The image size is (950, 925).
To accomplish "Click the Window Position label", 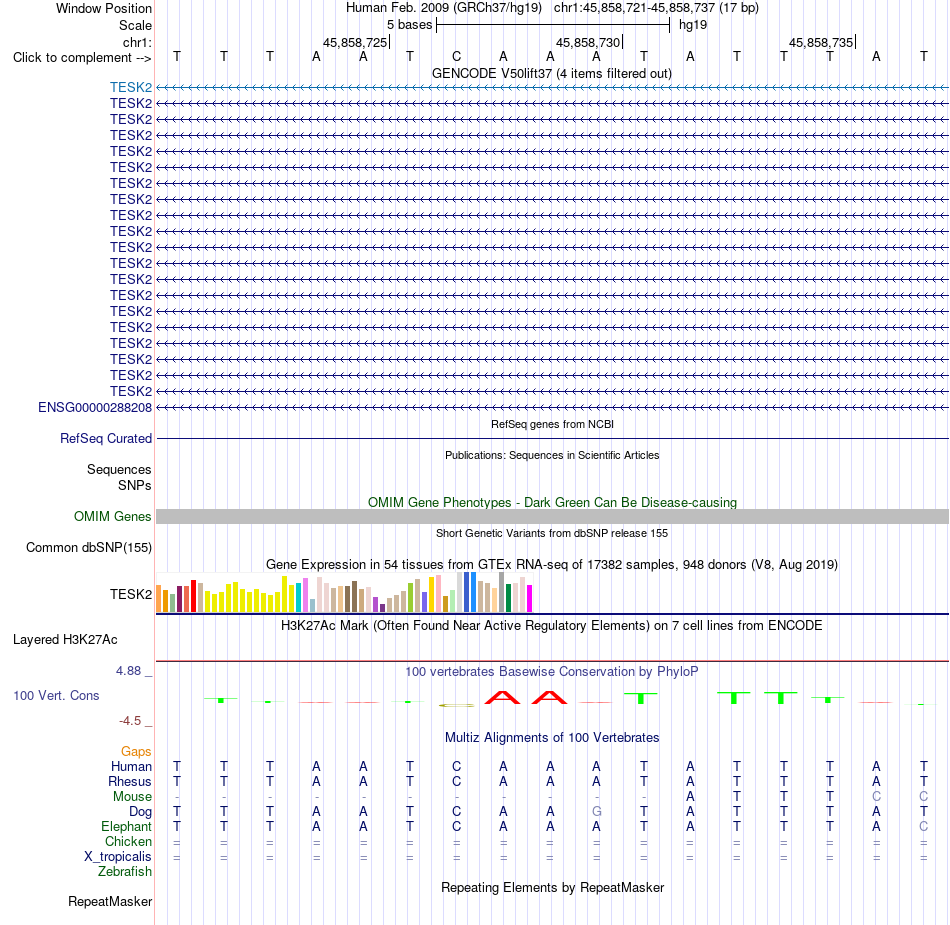I will pos(104,8).
